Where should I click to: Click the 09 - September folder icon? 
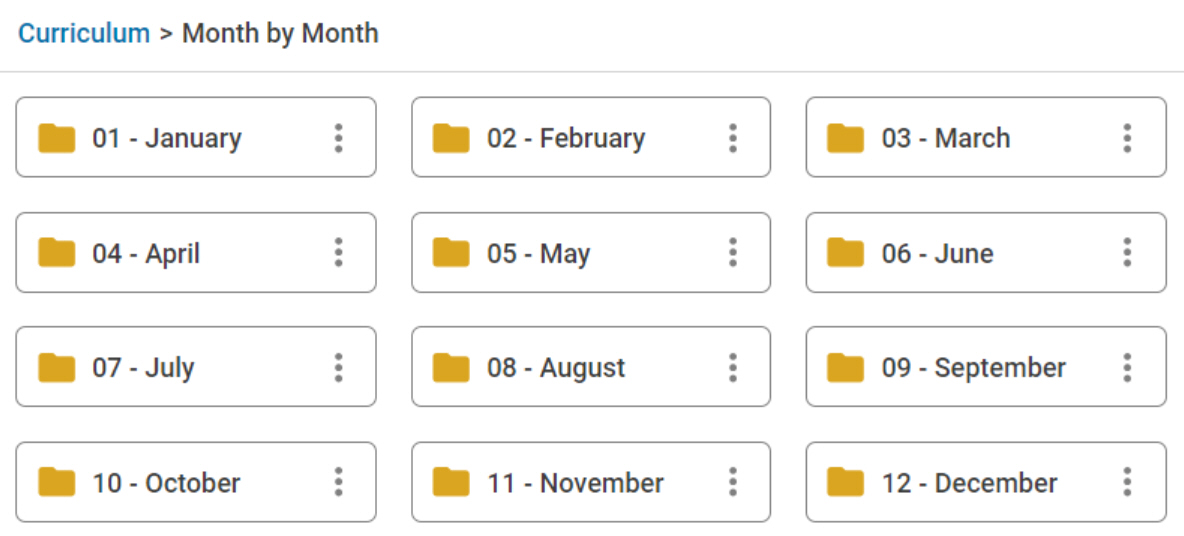846,368
